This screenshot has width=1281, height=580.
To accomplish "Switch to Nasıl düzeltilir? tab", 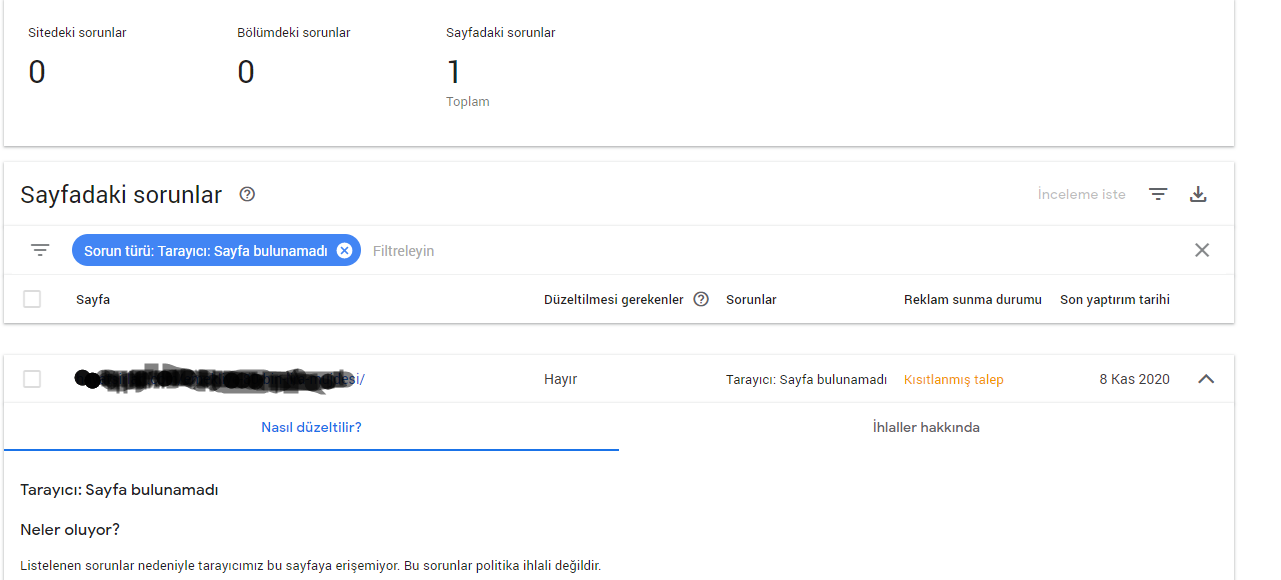I will (x=311, y=427).
